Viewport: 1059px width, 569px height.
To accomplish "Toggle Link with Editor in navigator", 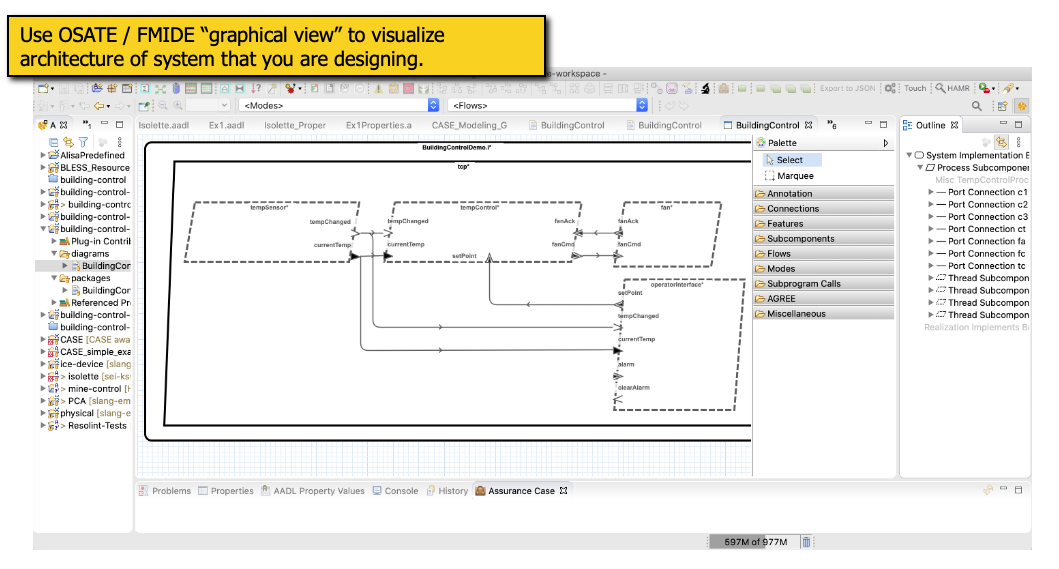I will click(68, 142).
